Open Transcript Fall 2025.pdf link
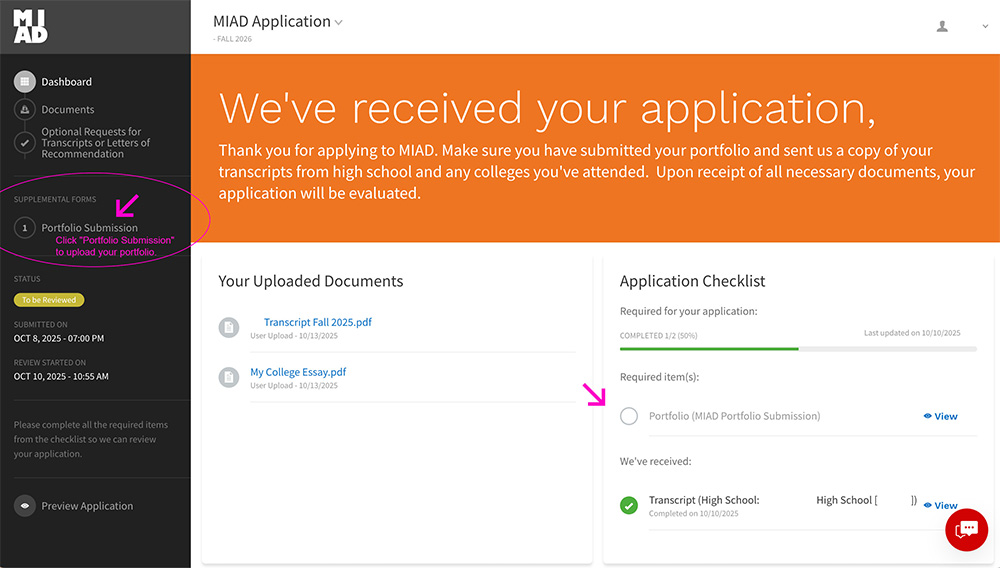 pyautogui.click(x=318, y=323)
